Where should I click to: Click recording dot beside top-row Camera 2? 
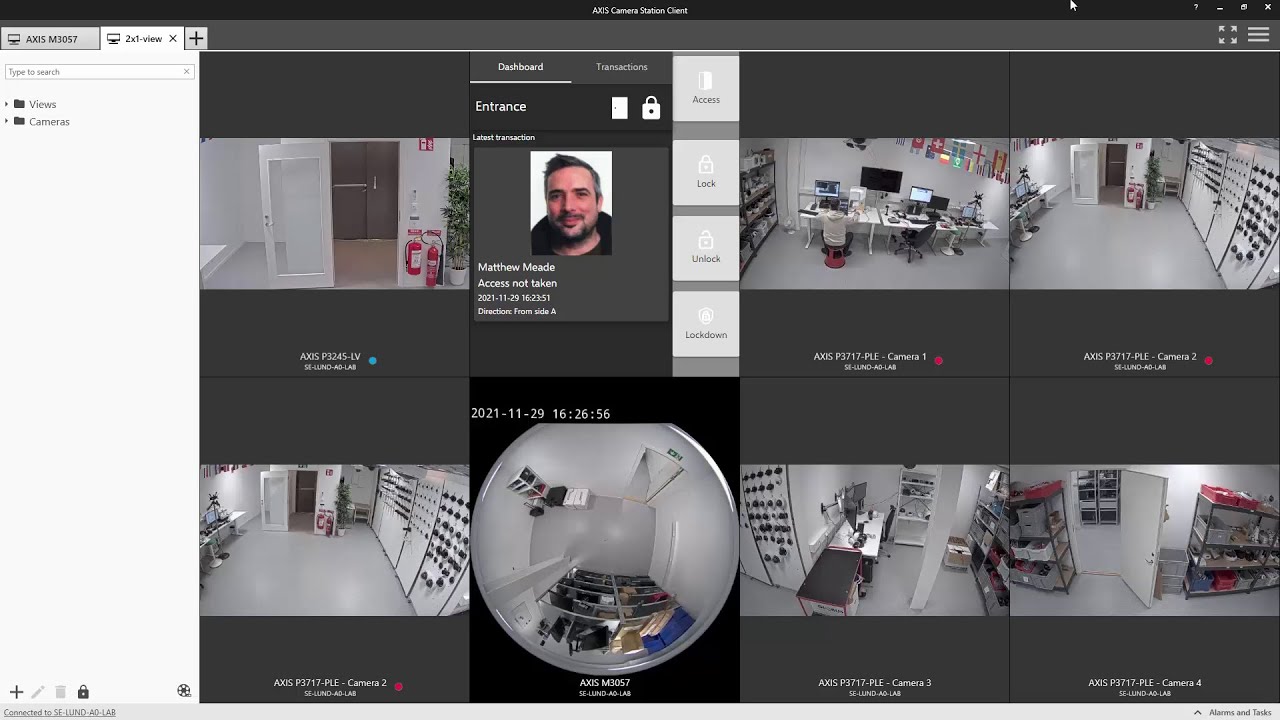tap(1209, 360)
